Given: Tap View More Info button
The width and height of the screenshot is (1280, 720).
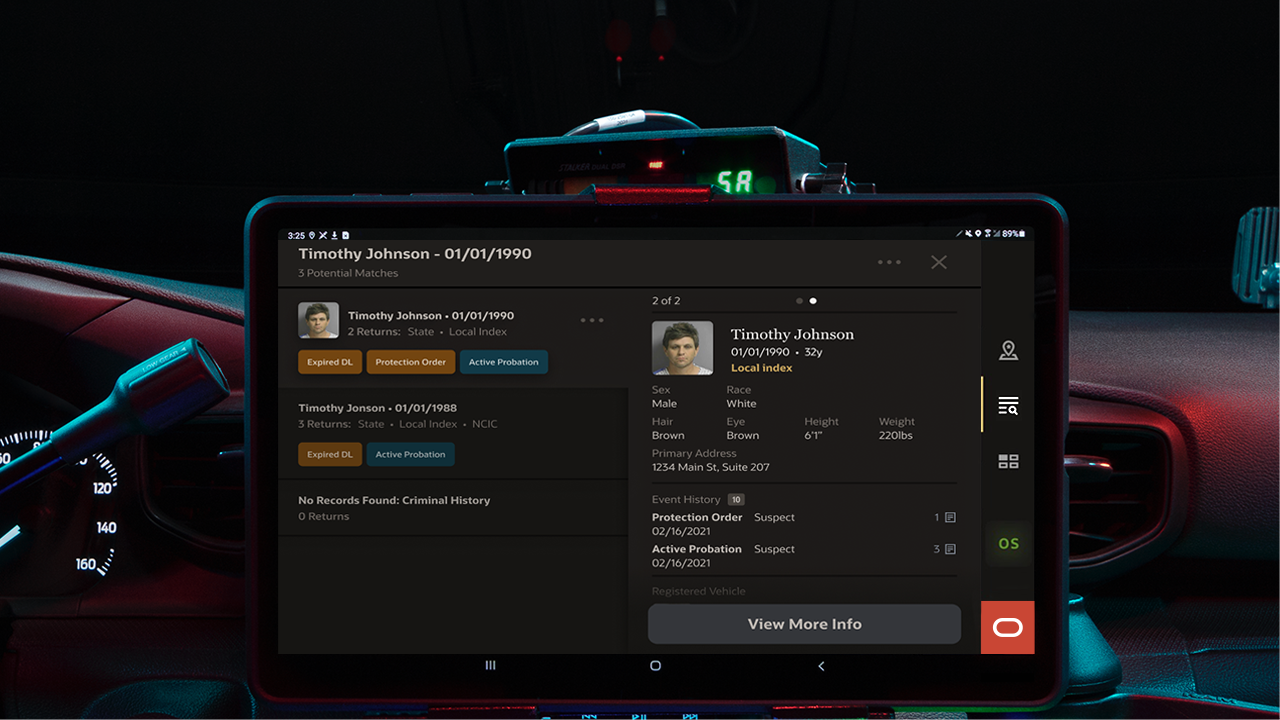Looking at the screenshot, I should tap(804, 624).
